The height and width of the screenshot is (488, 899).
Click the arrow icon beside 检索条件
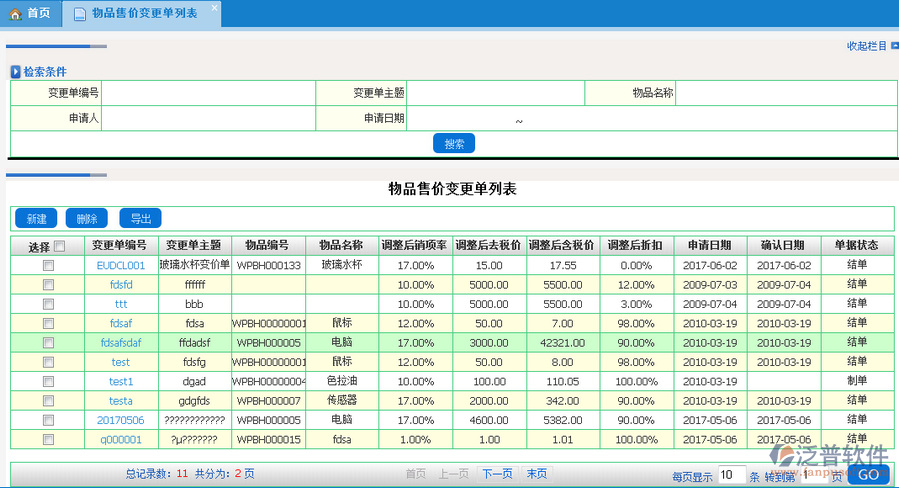[x=16, y=72]
